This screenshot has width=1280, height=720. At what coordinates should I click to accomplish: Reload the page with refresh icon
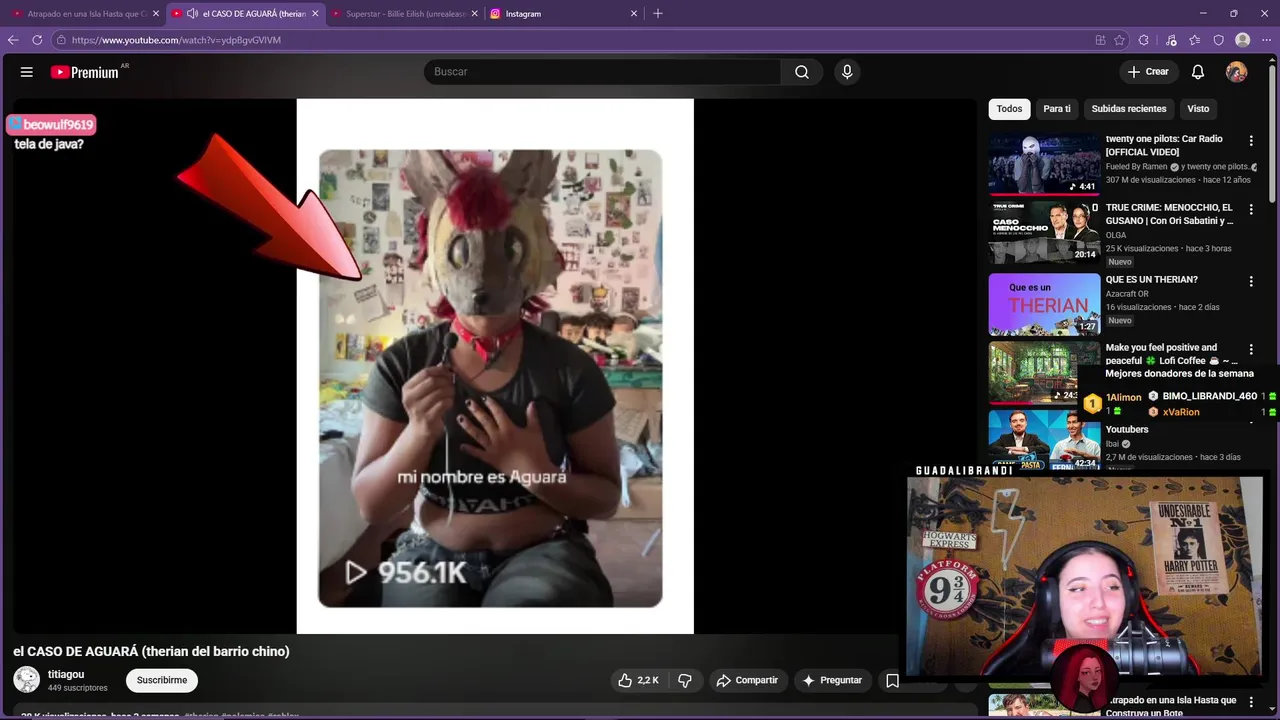[37, 40]
